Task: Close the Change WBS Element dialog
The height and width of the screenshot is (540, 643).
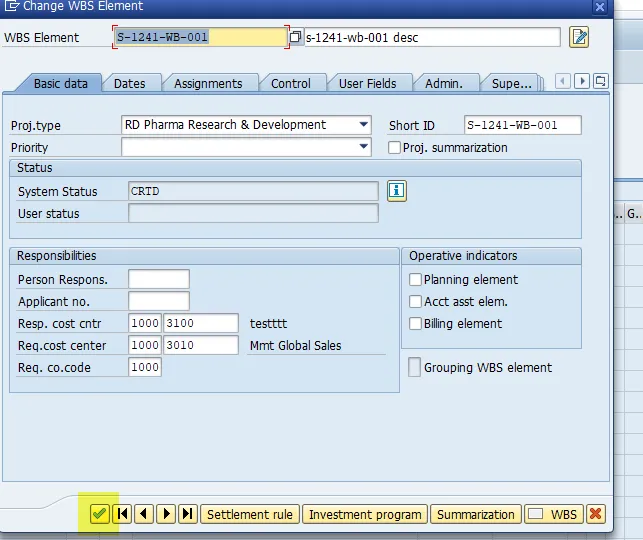Action: 600,7
